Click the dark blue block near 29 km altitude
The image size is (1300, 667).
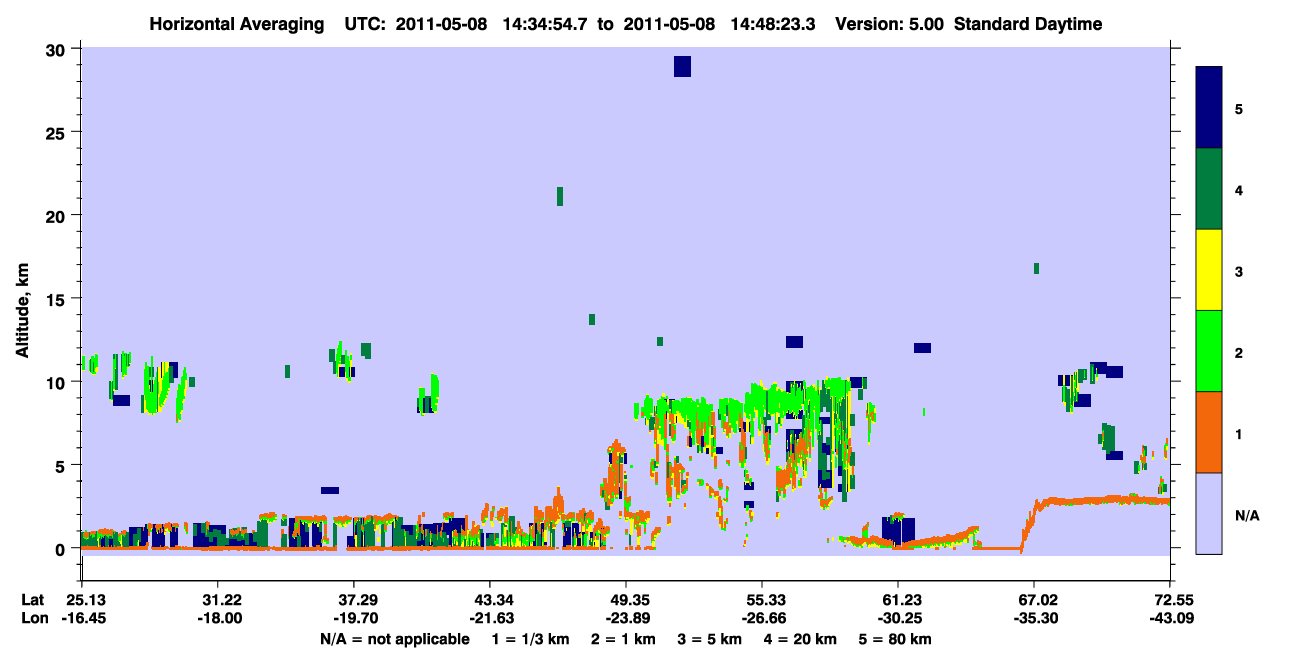tap(682, 66)
